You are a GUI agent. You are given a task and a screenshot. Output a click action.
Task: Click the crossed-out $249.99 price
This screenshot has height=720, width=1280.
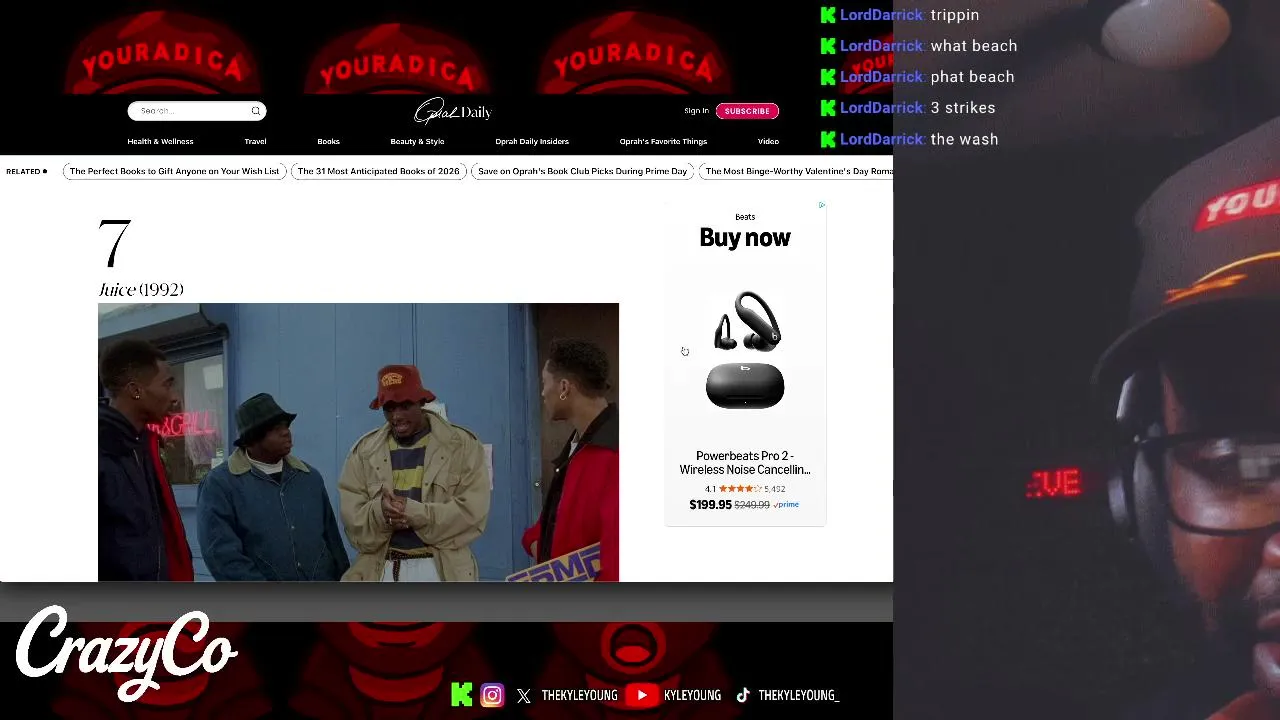coord(752,505)
